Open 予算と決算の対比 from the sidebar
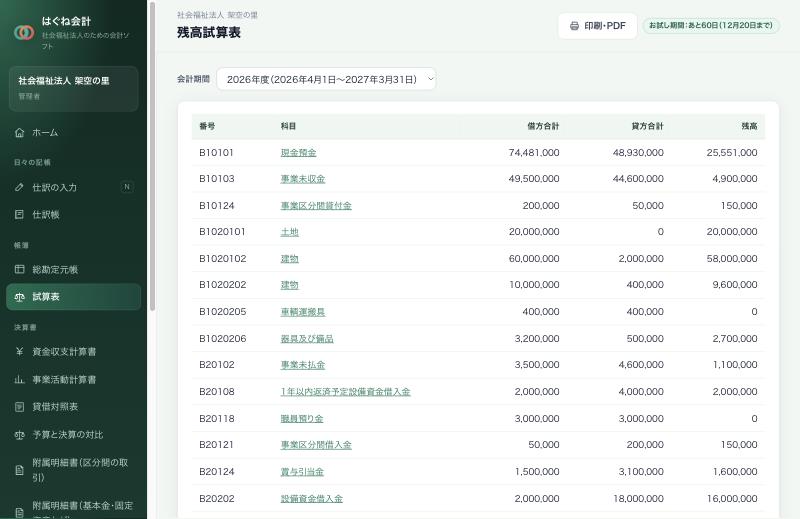The image size is (800, 519). point(73,435)
